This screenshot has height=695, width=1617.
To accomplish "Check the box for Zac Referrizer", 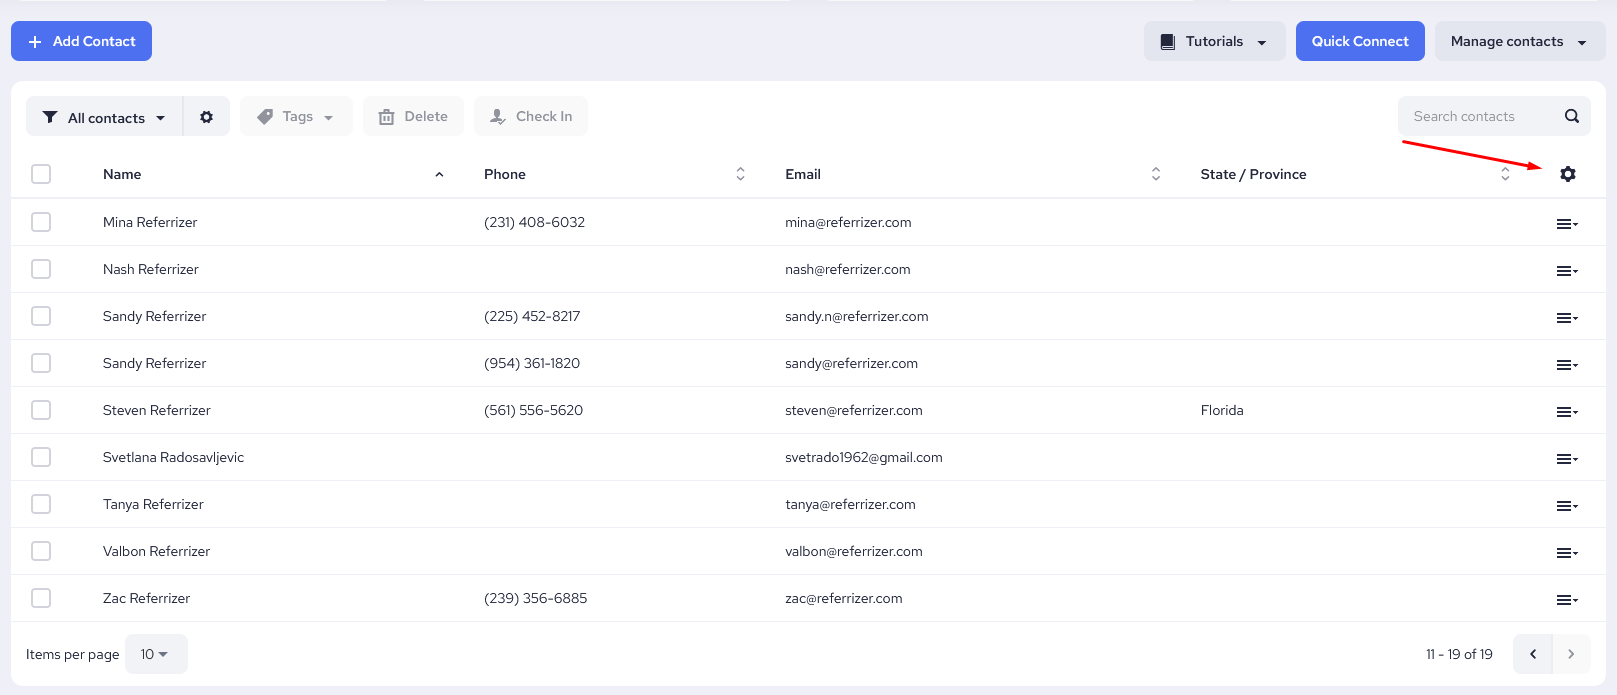I will point(41,598).
